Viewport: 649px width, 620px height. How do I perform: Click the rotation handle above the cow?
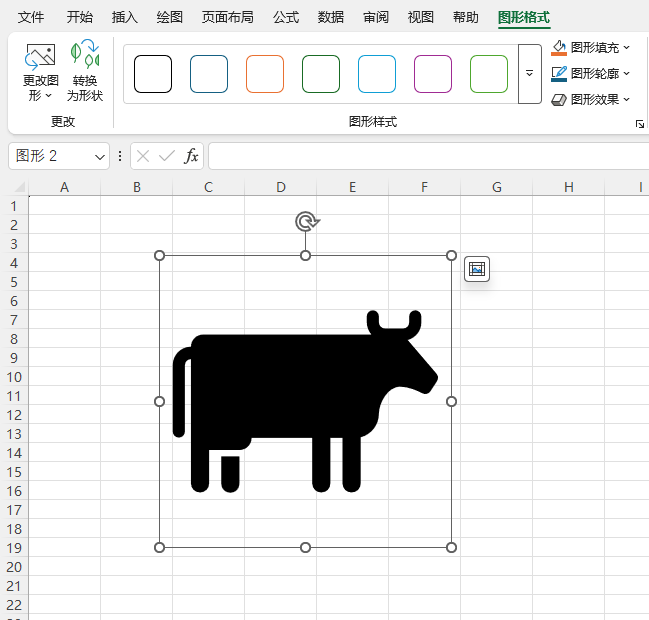pyautogui.click(x=307, y=221)
